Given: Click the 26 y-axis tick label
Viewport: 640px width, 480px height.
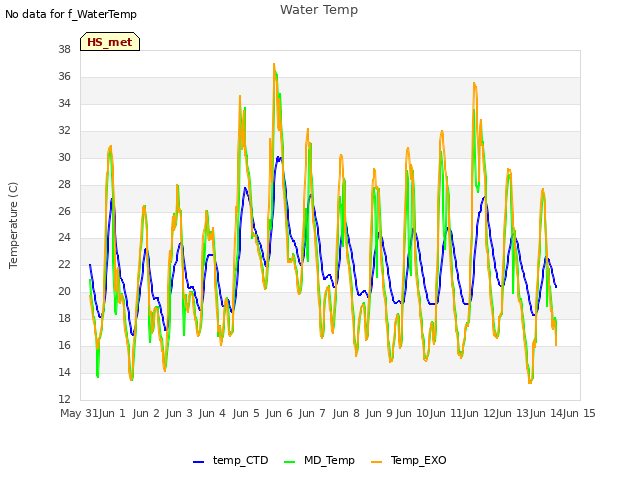Looking at the screenshot, I should [64, 211].
